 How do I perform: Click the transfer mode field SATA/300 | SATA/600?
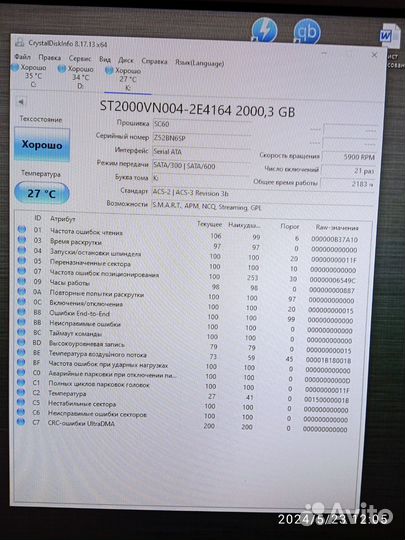(x=201, y=166)
